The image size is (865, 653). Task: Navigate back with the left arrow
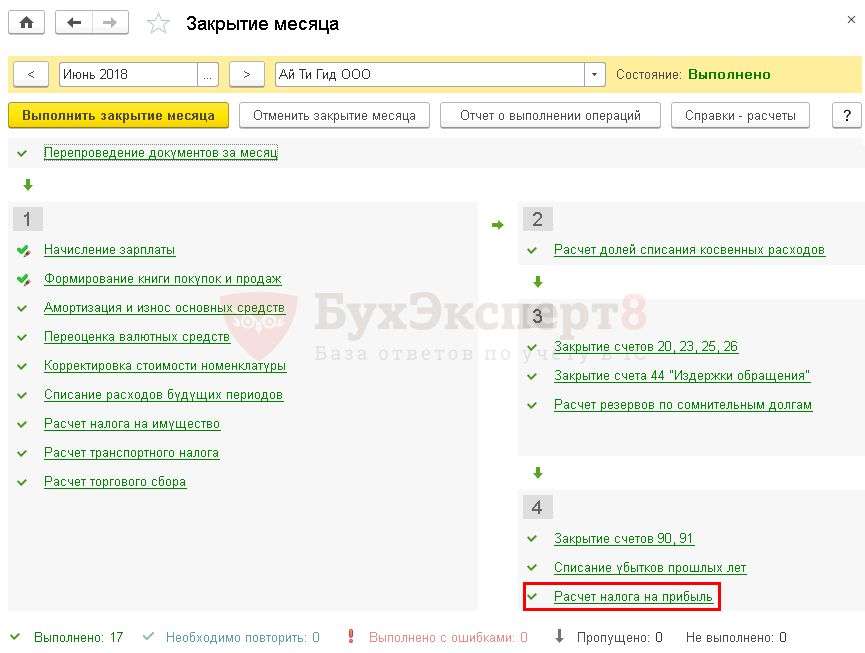73,23
